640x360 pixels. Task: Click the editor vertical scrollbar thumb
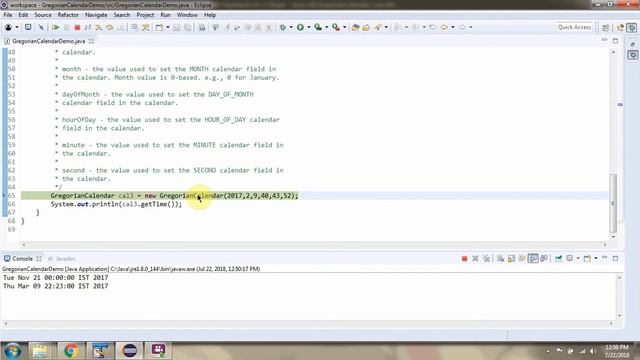(613, 203)
